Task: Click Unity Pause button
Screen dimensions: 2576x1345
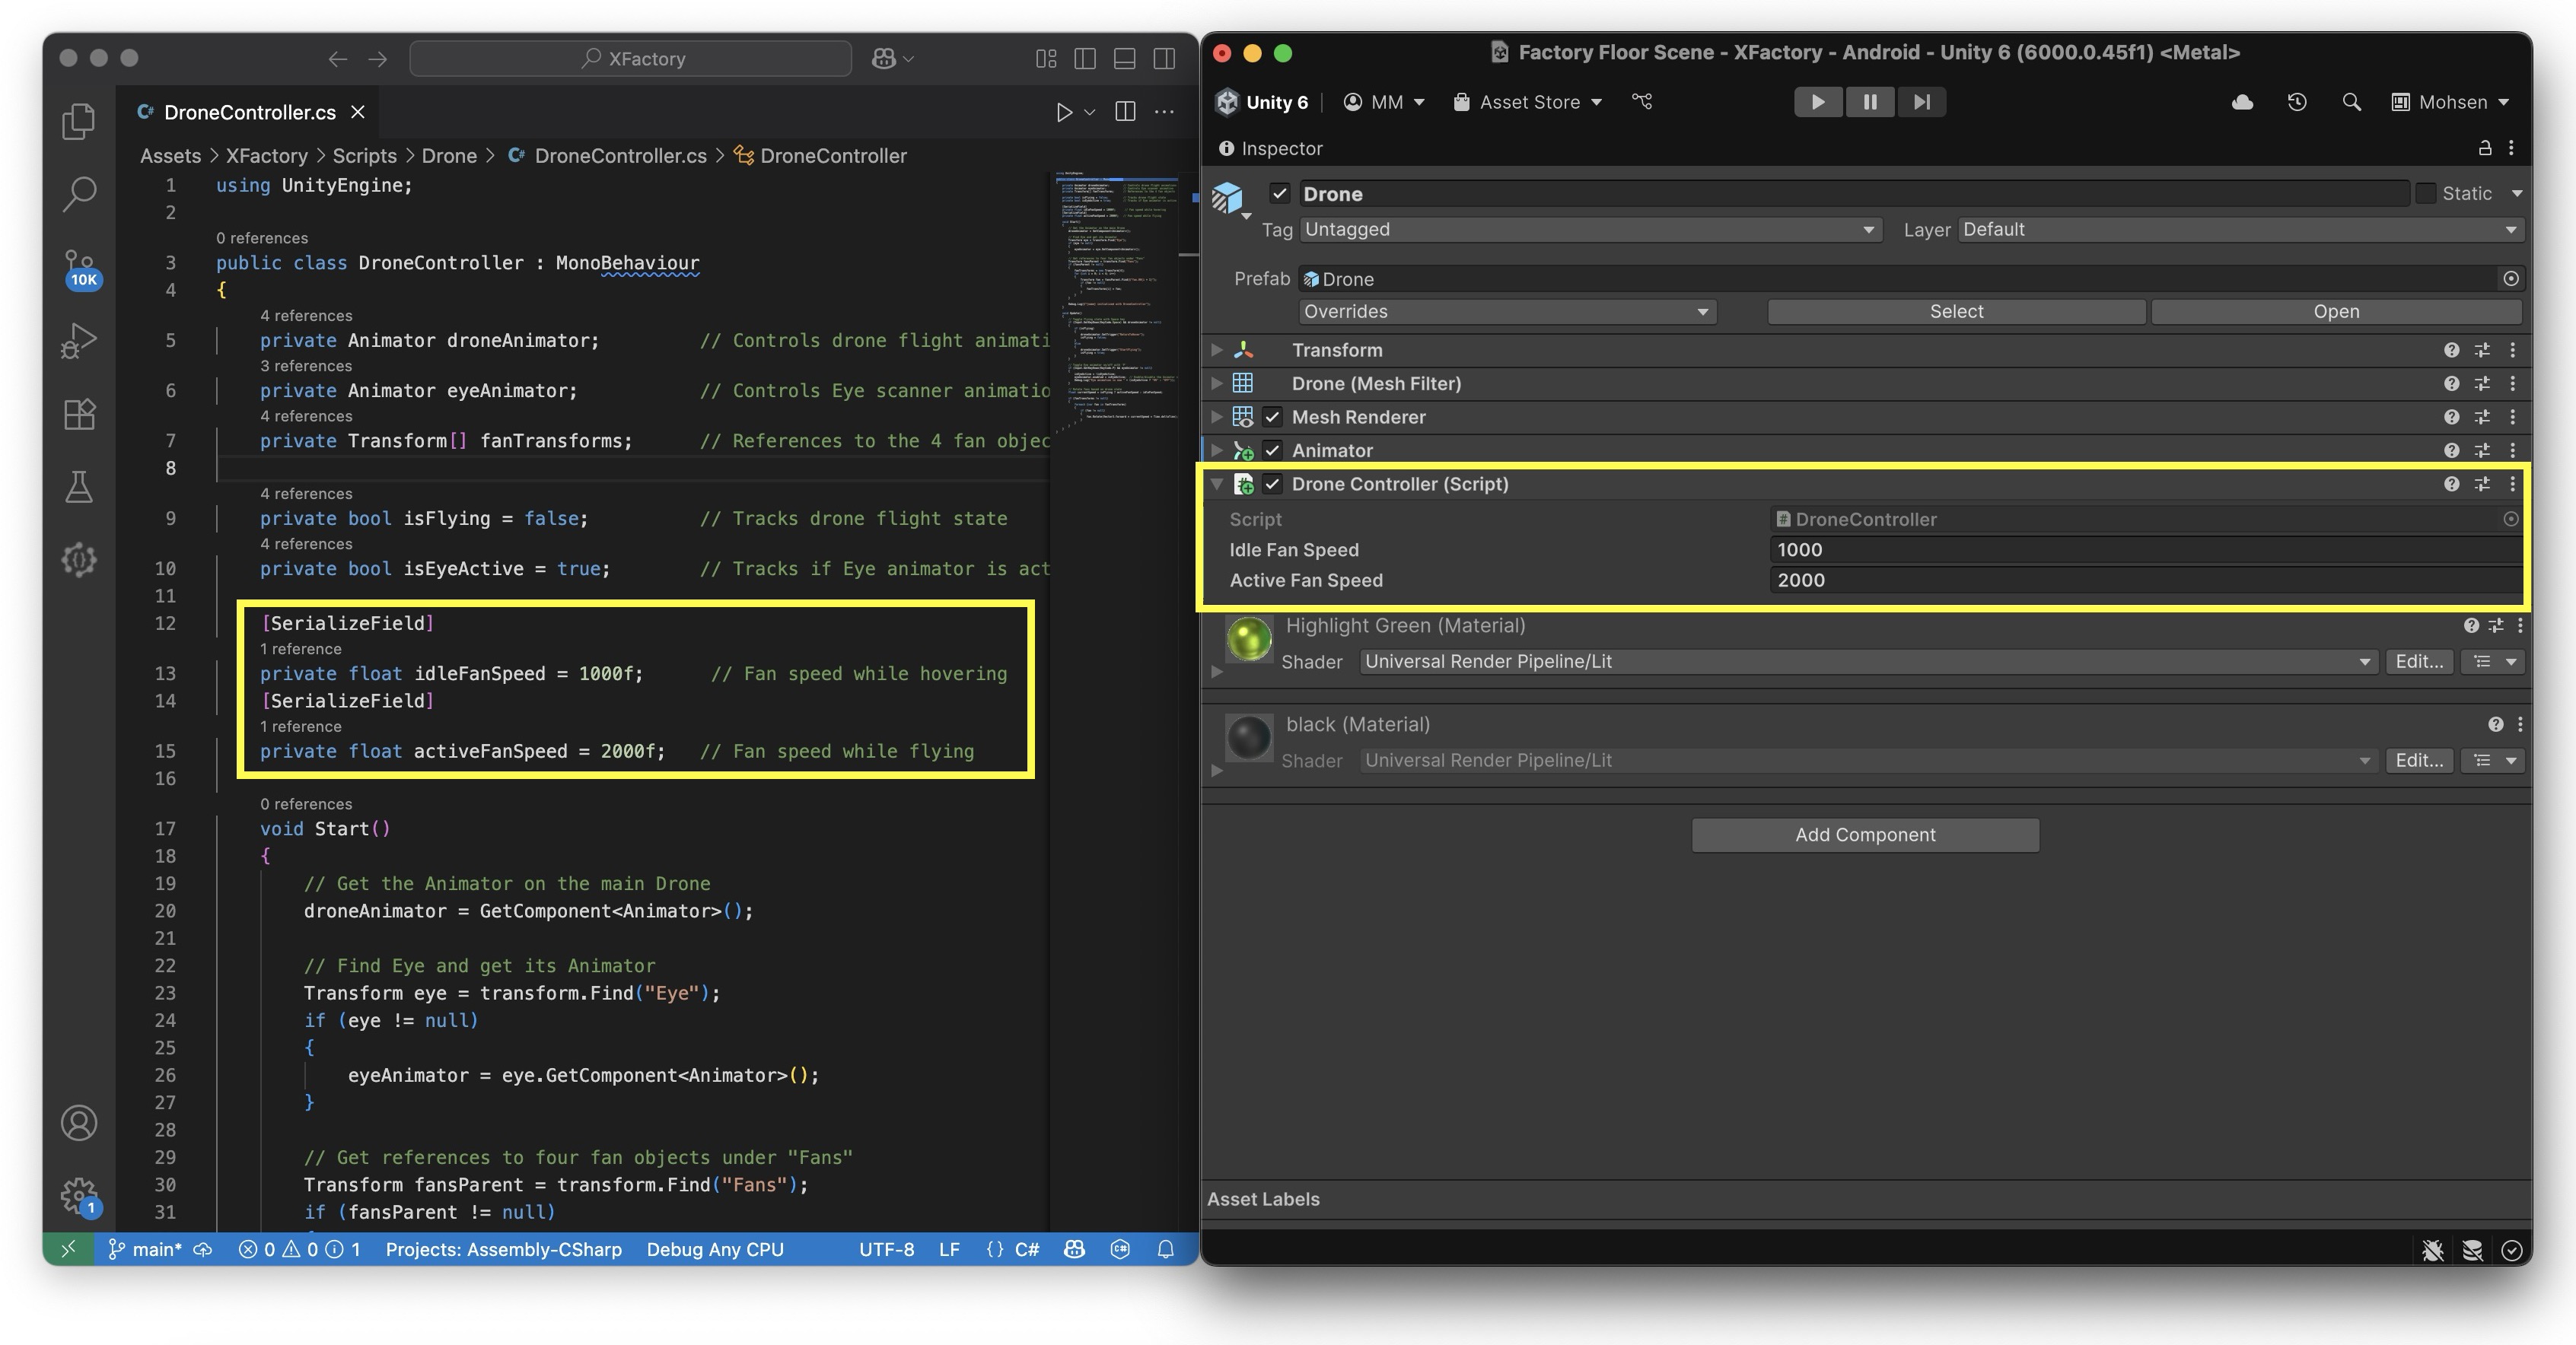Action: tap(1869, 102)
